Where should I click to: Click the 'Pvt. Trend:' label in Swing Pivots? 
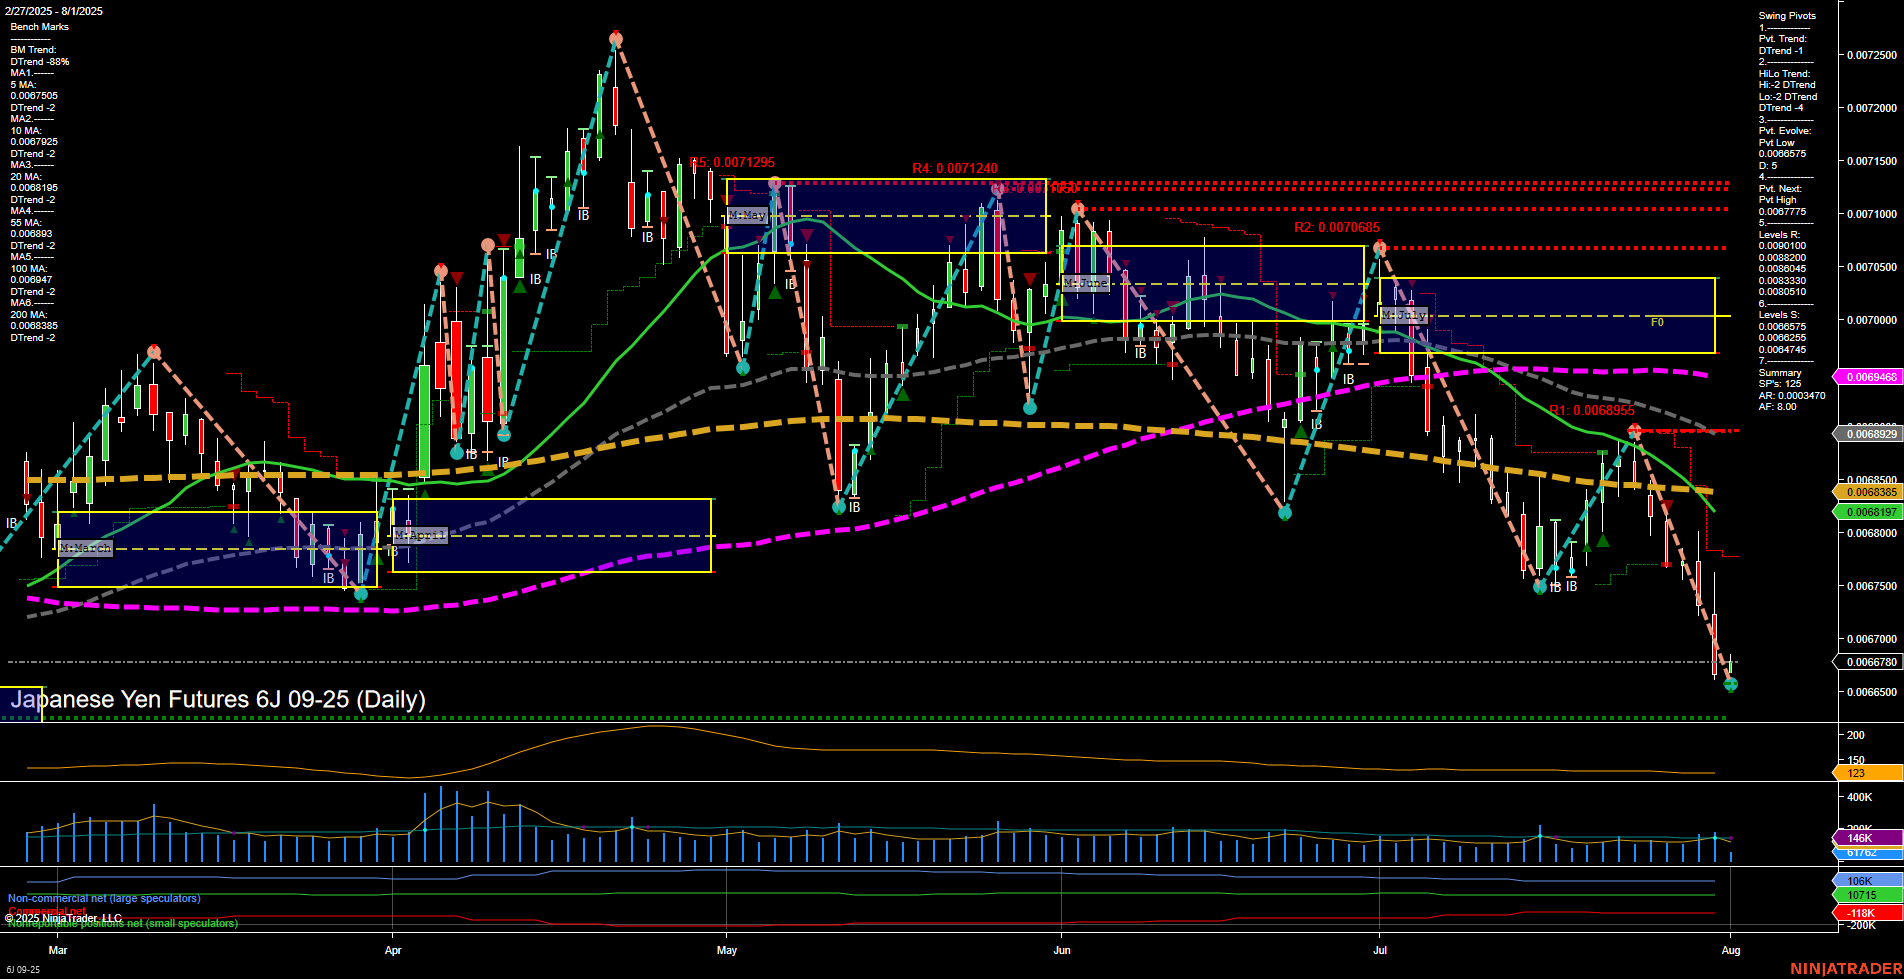point(1783,39)
